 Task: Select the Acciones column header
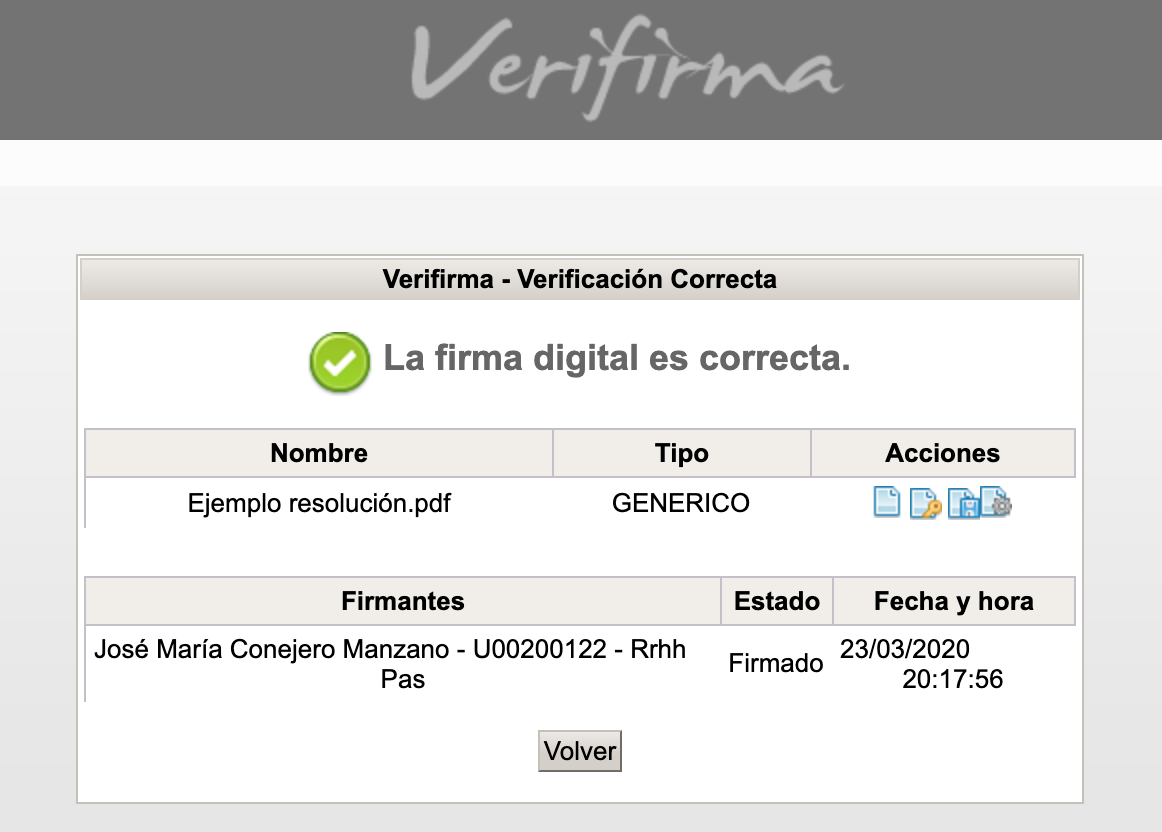[x=942, y=453]
